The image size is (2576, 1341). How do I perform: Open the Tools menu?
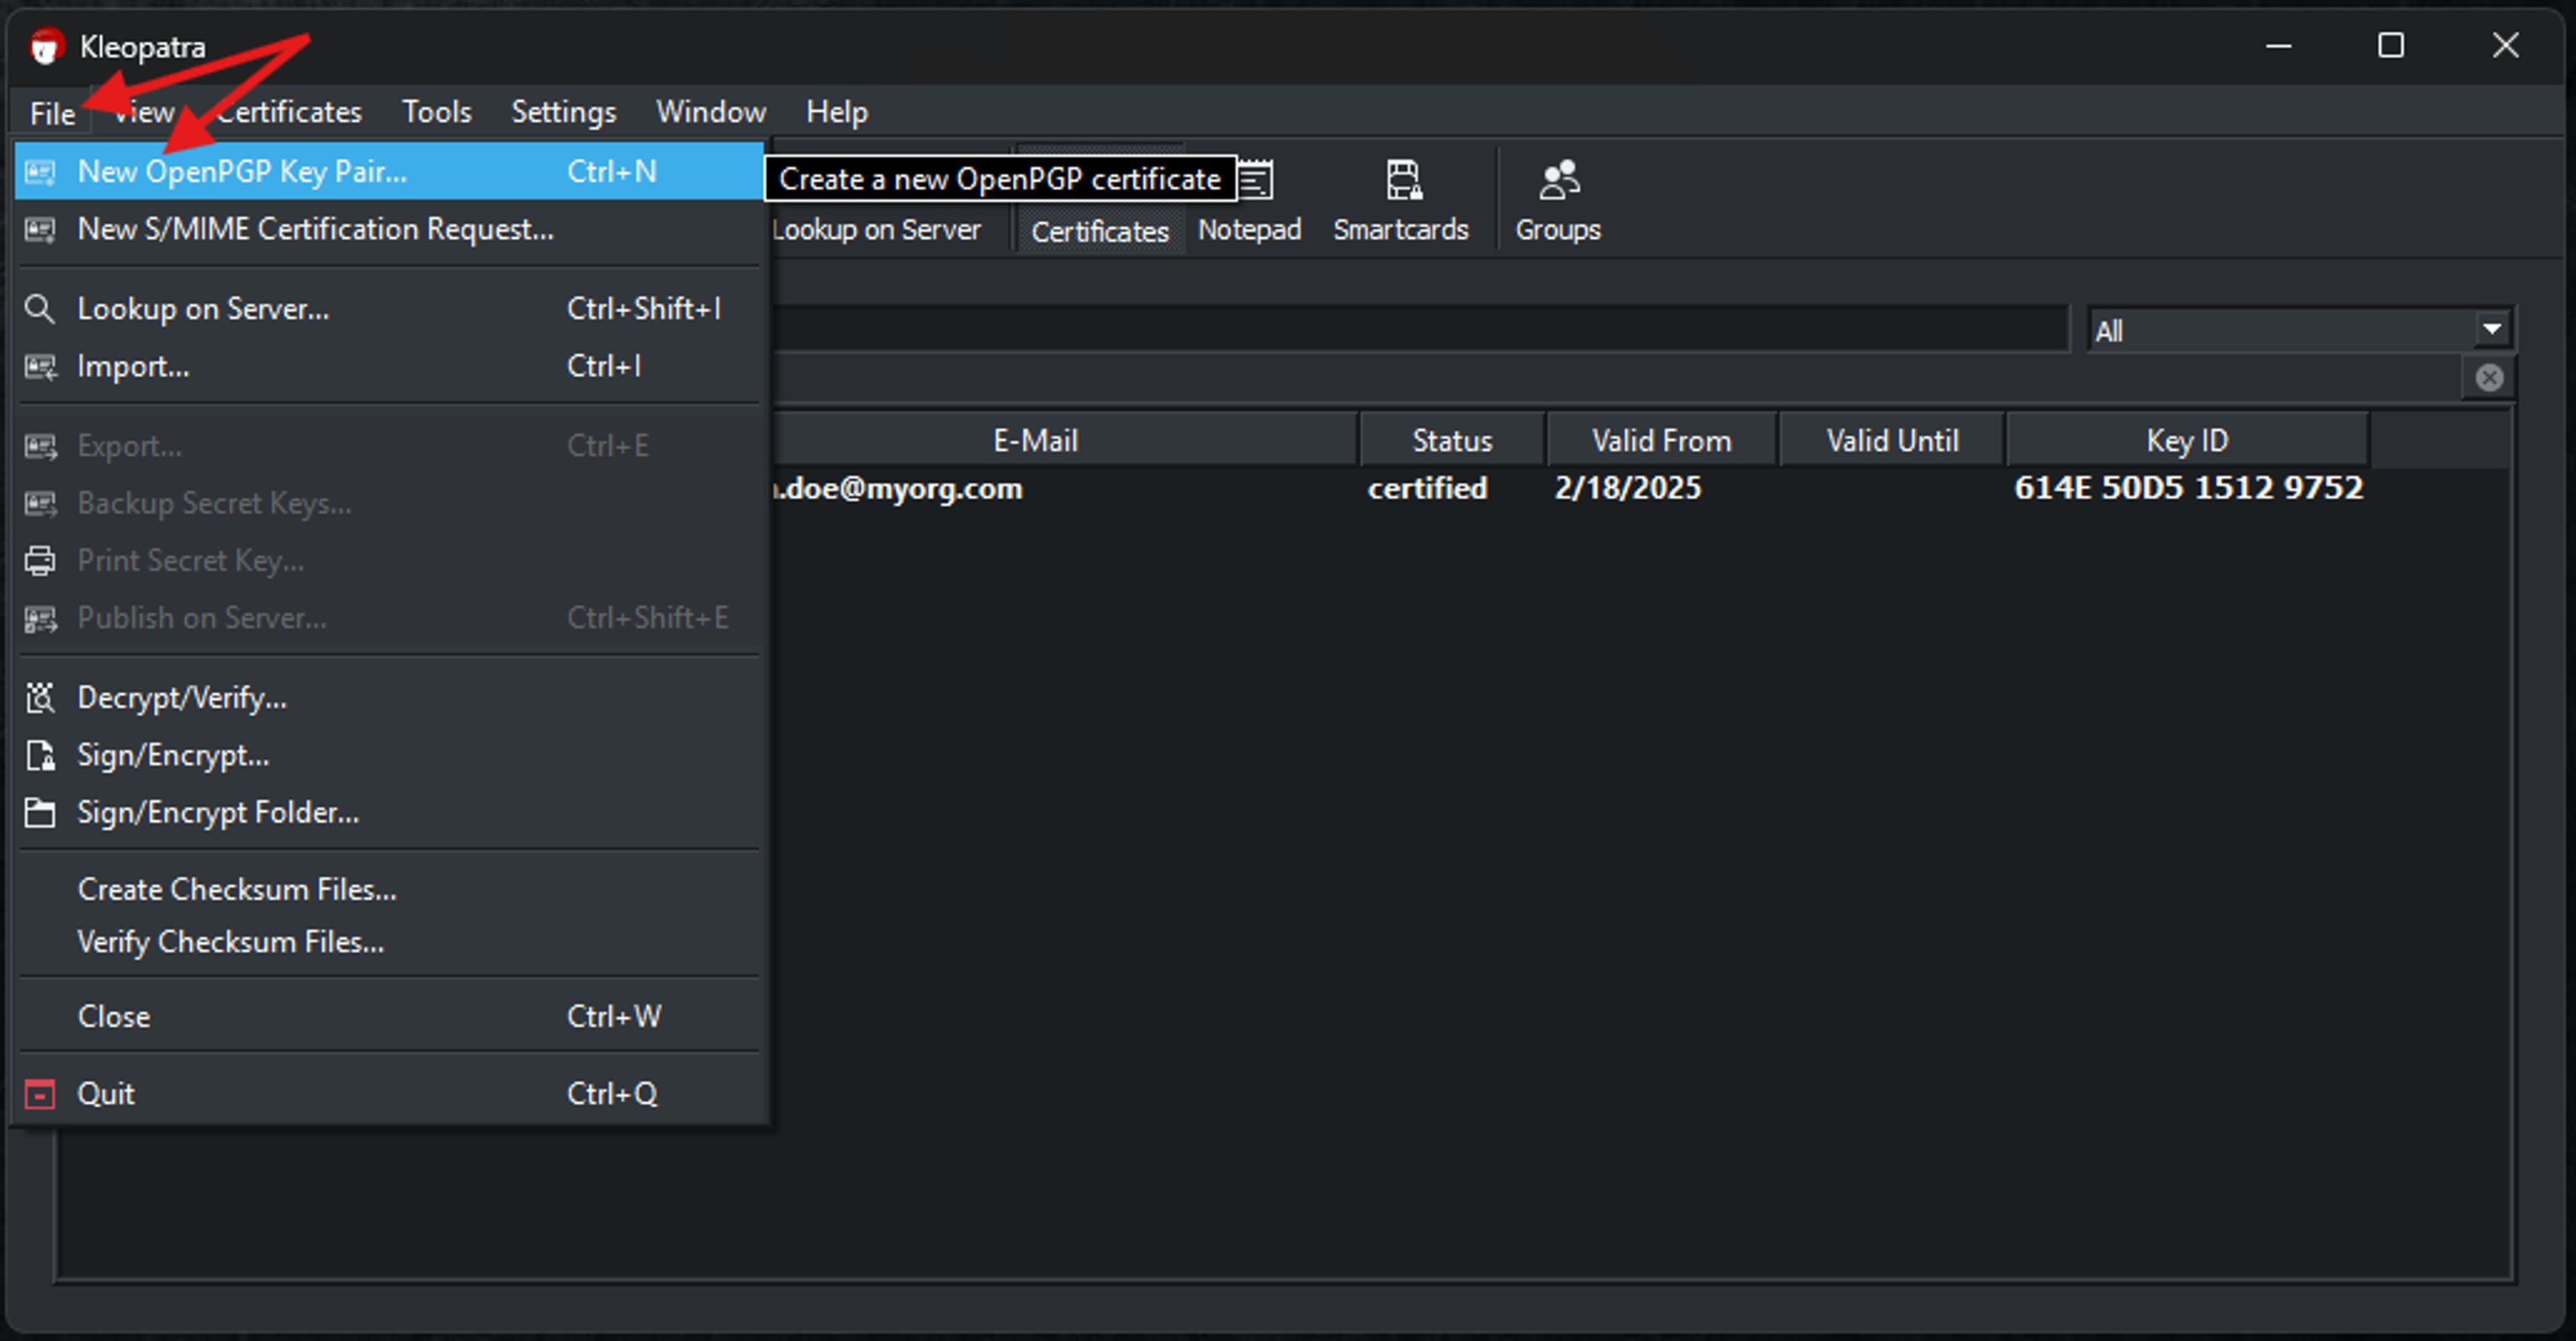(x=437, y=112)
